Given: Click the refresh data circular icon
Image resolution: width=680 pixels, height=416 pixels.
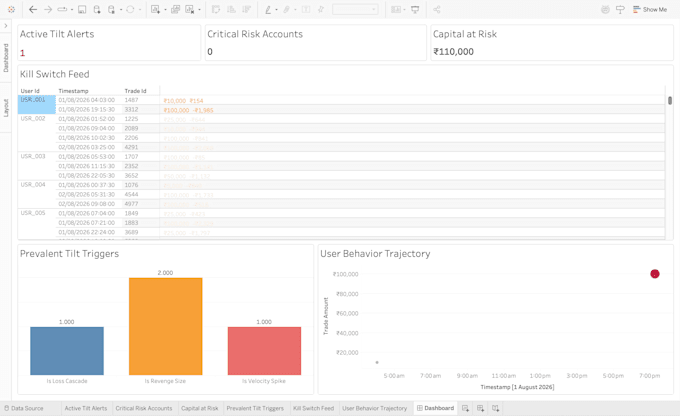Looking at the screenshot, I should [x=130, y=9].
